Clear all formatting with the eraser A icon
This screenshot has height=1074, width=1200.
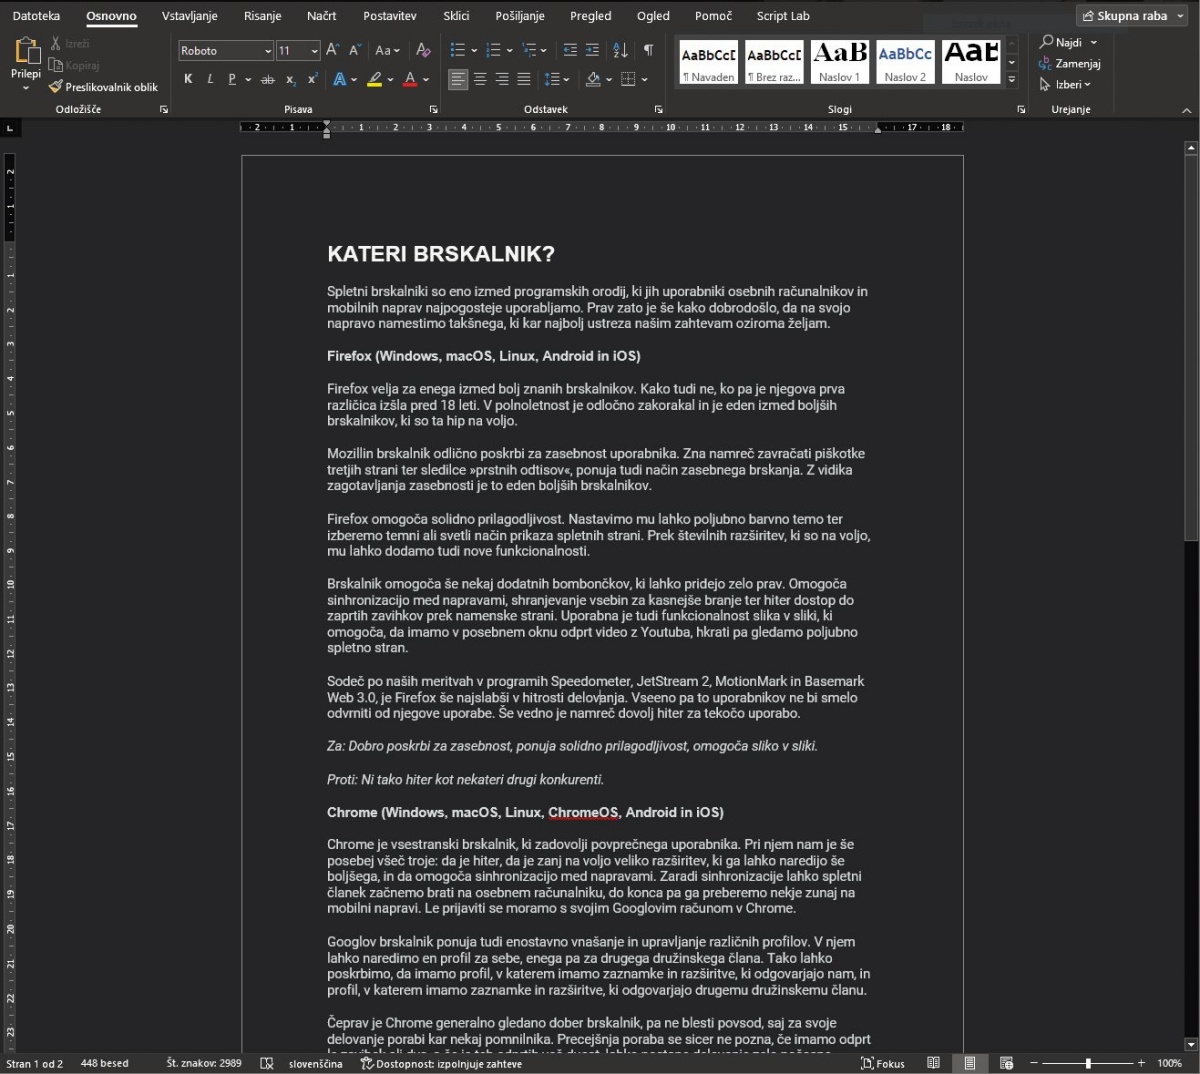(423, 50)
